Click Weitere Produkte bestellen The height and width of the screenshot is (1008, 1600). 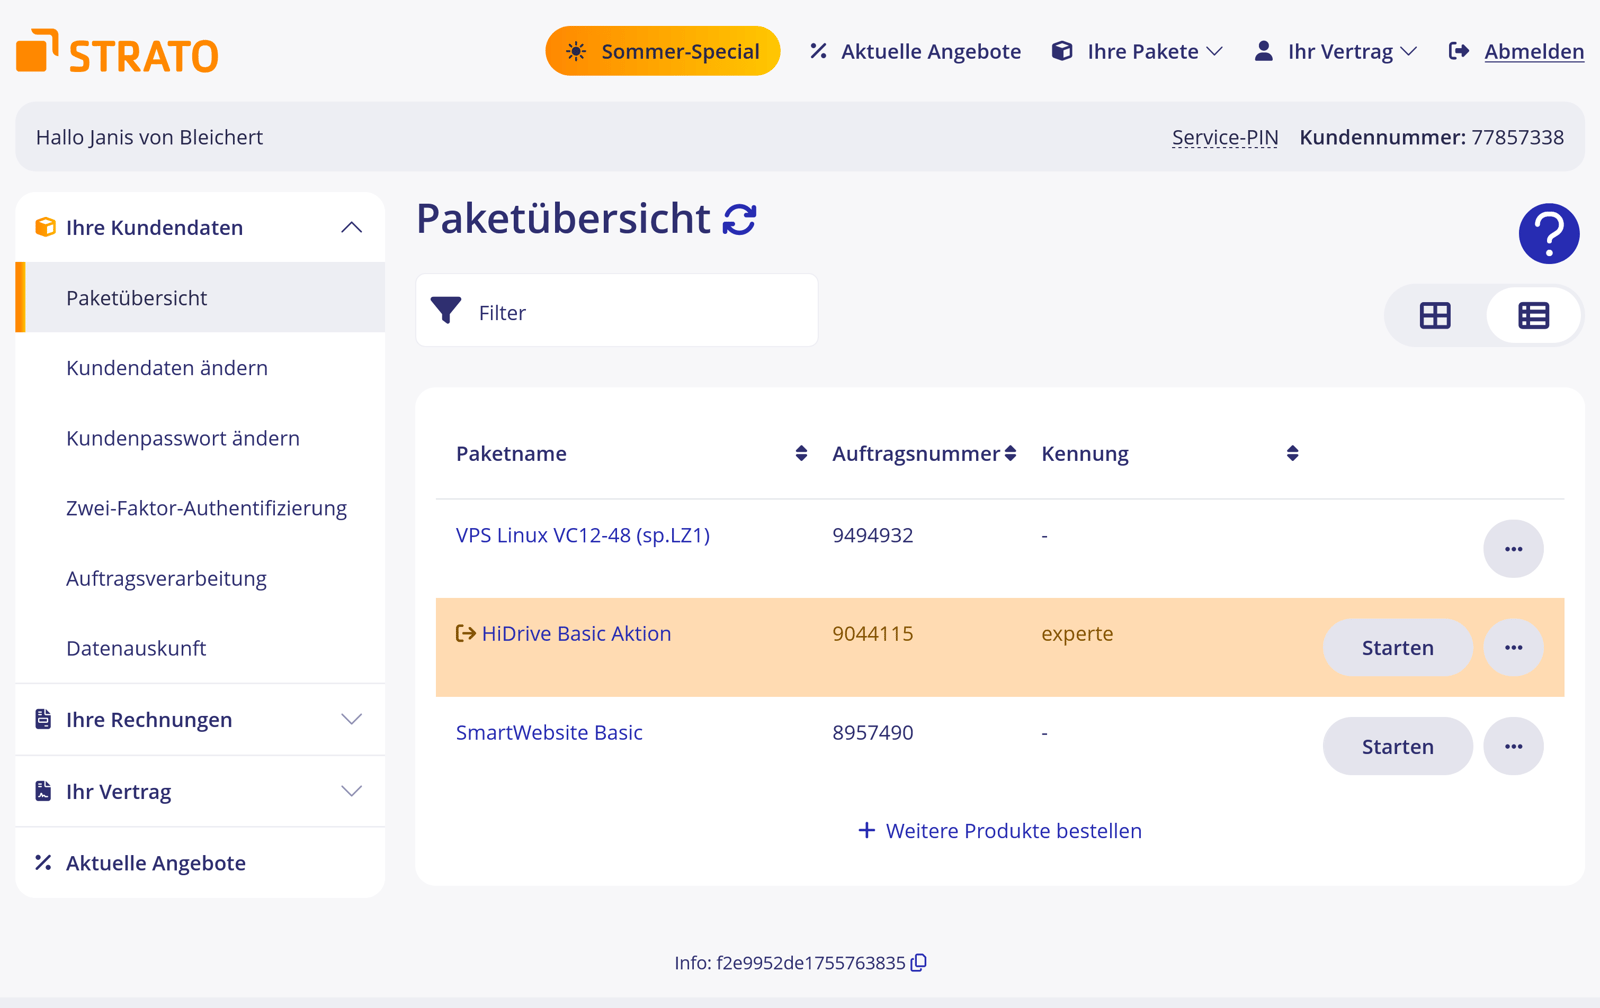pos(1000,830)
